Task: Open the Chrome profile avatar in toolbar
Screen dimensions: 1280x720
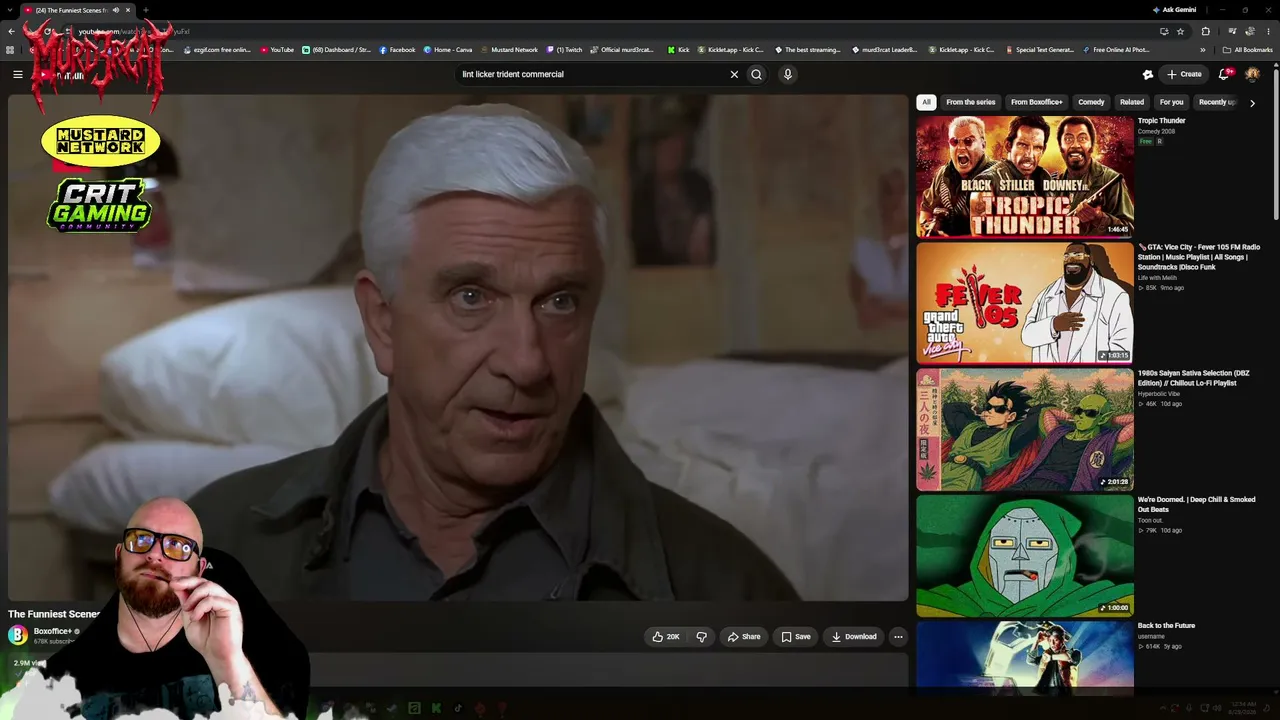Action: pos(1250,31)
